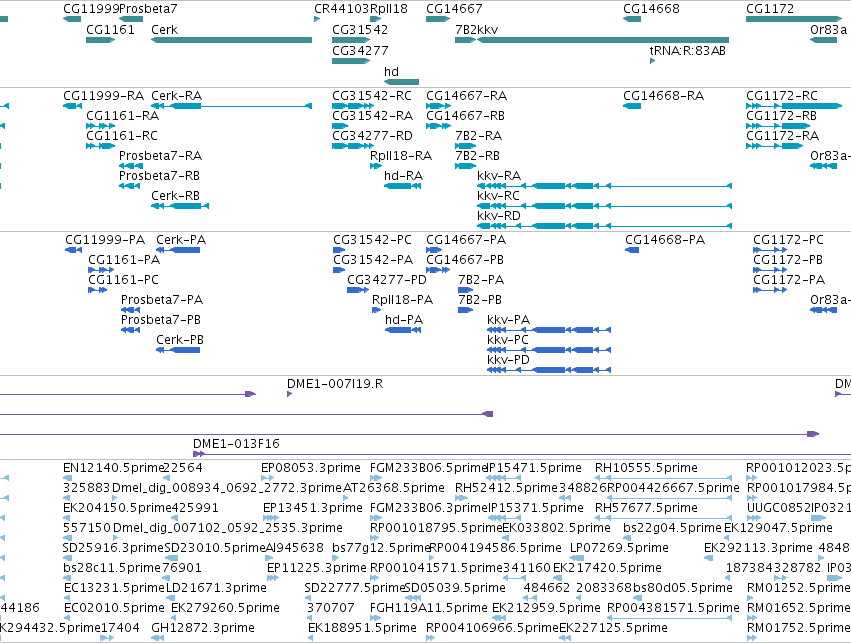This screenshot has width=851, height=643.
Task: Click the CG14667-RB transcript label
Action: pos(465,116)
